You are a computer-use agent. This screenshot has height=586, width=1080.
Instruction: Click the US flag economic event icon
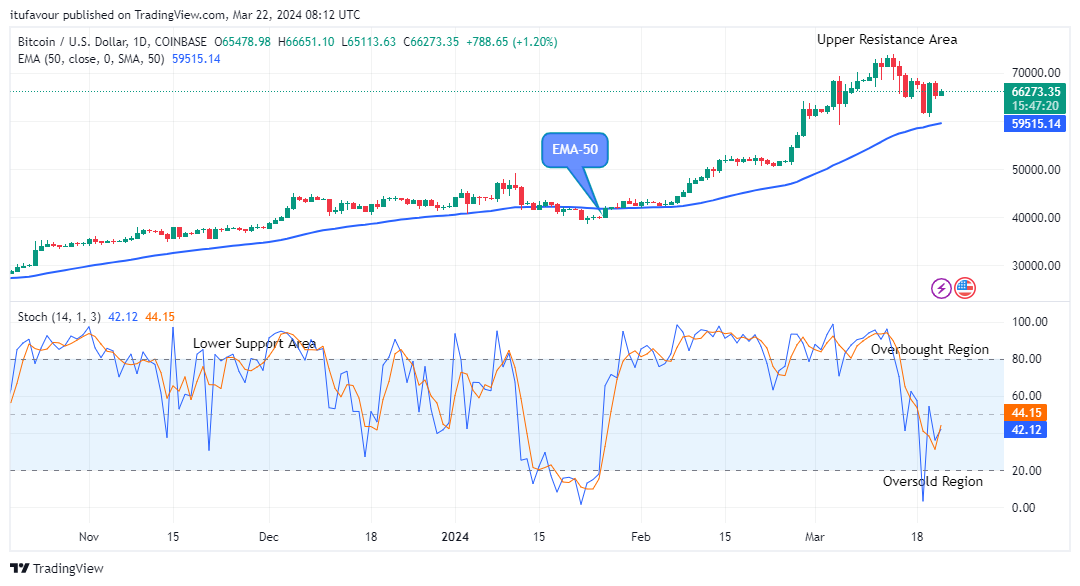click(x=965, y=288)
